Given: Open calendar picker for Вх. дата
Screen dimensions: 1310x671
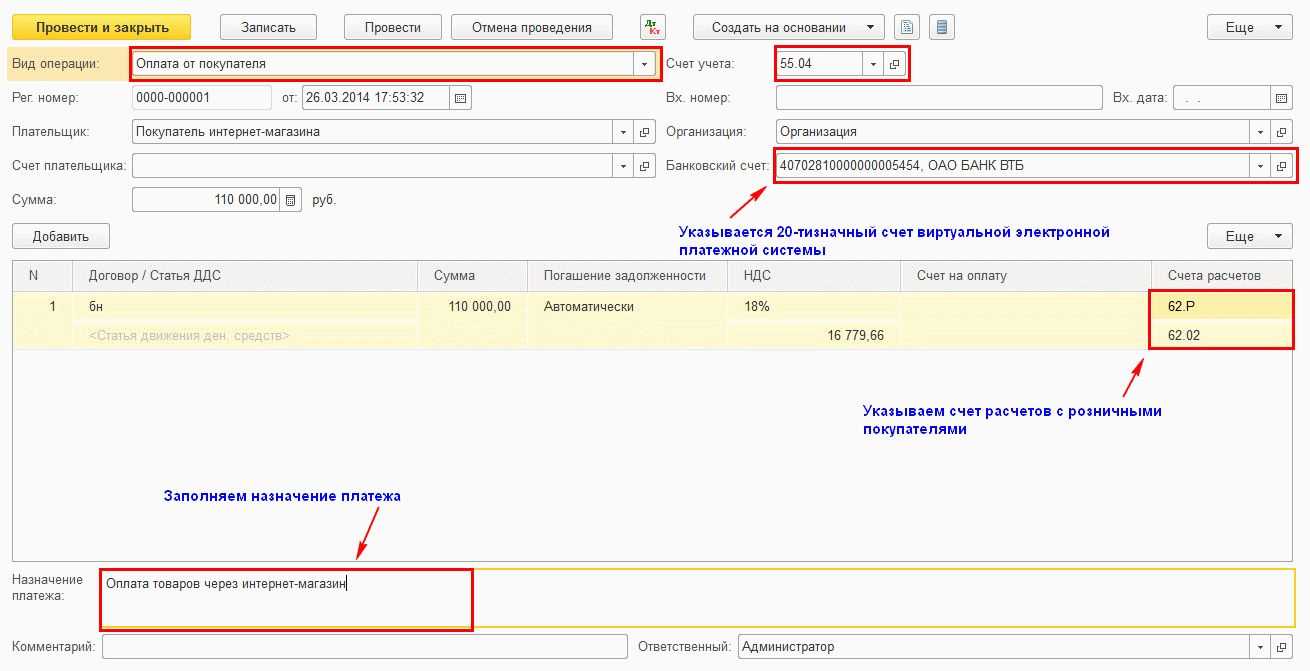Looking at the screenshot, I should (1281, 98).
